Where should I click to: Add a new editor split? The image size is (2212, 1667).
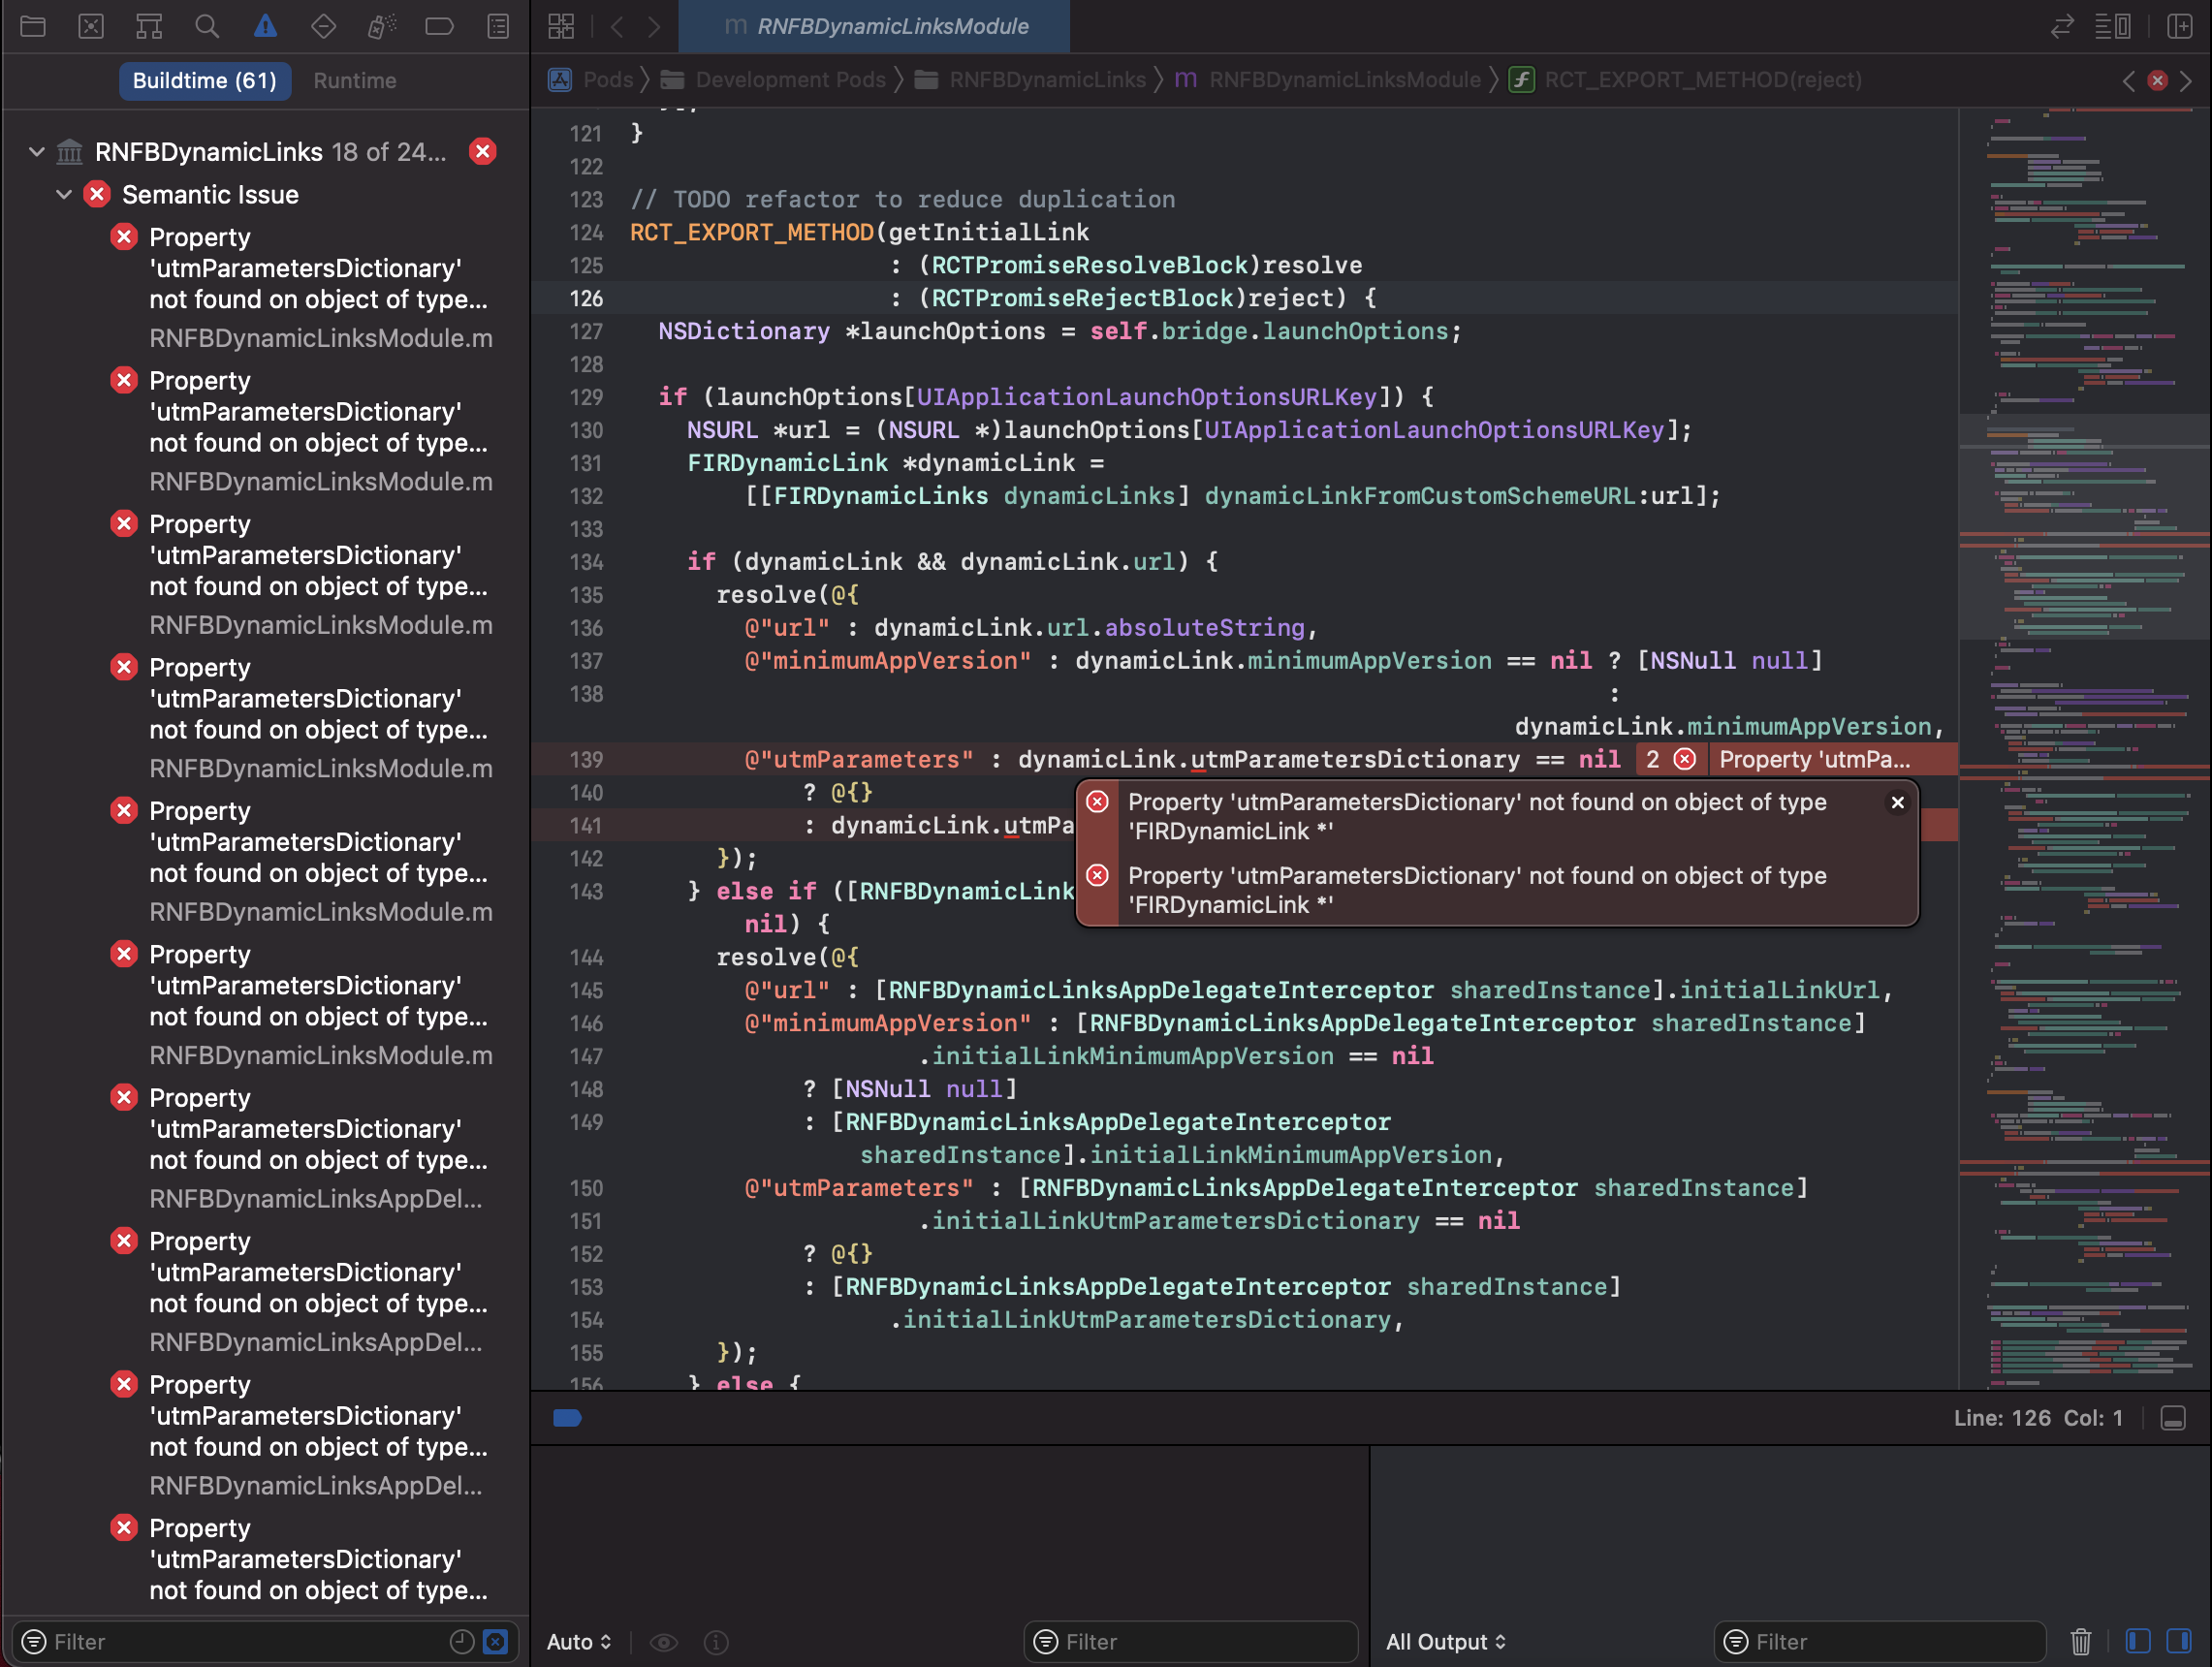[x=2180, y=27]
